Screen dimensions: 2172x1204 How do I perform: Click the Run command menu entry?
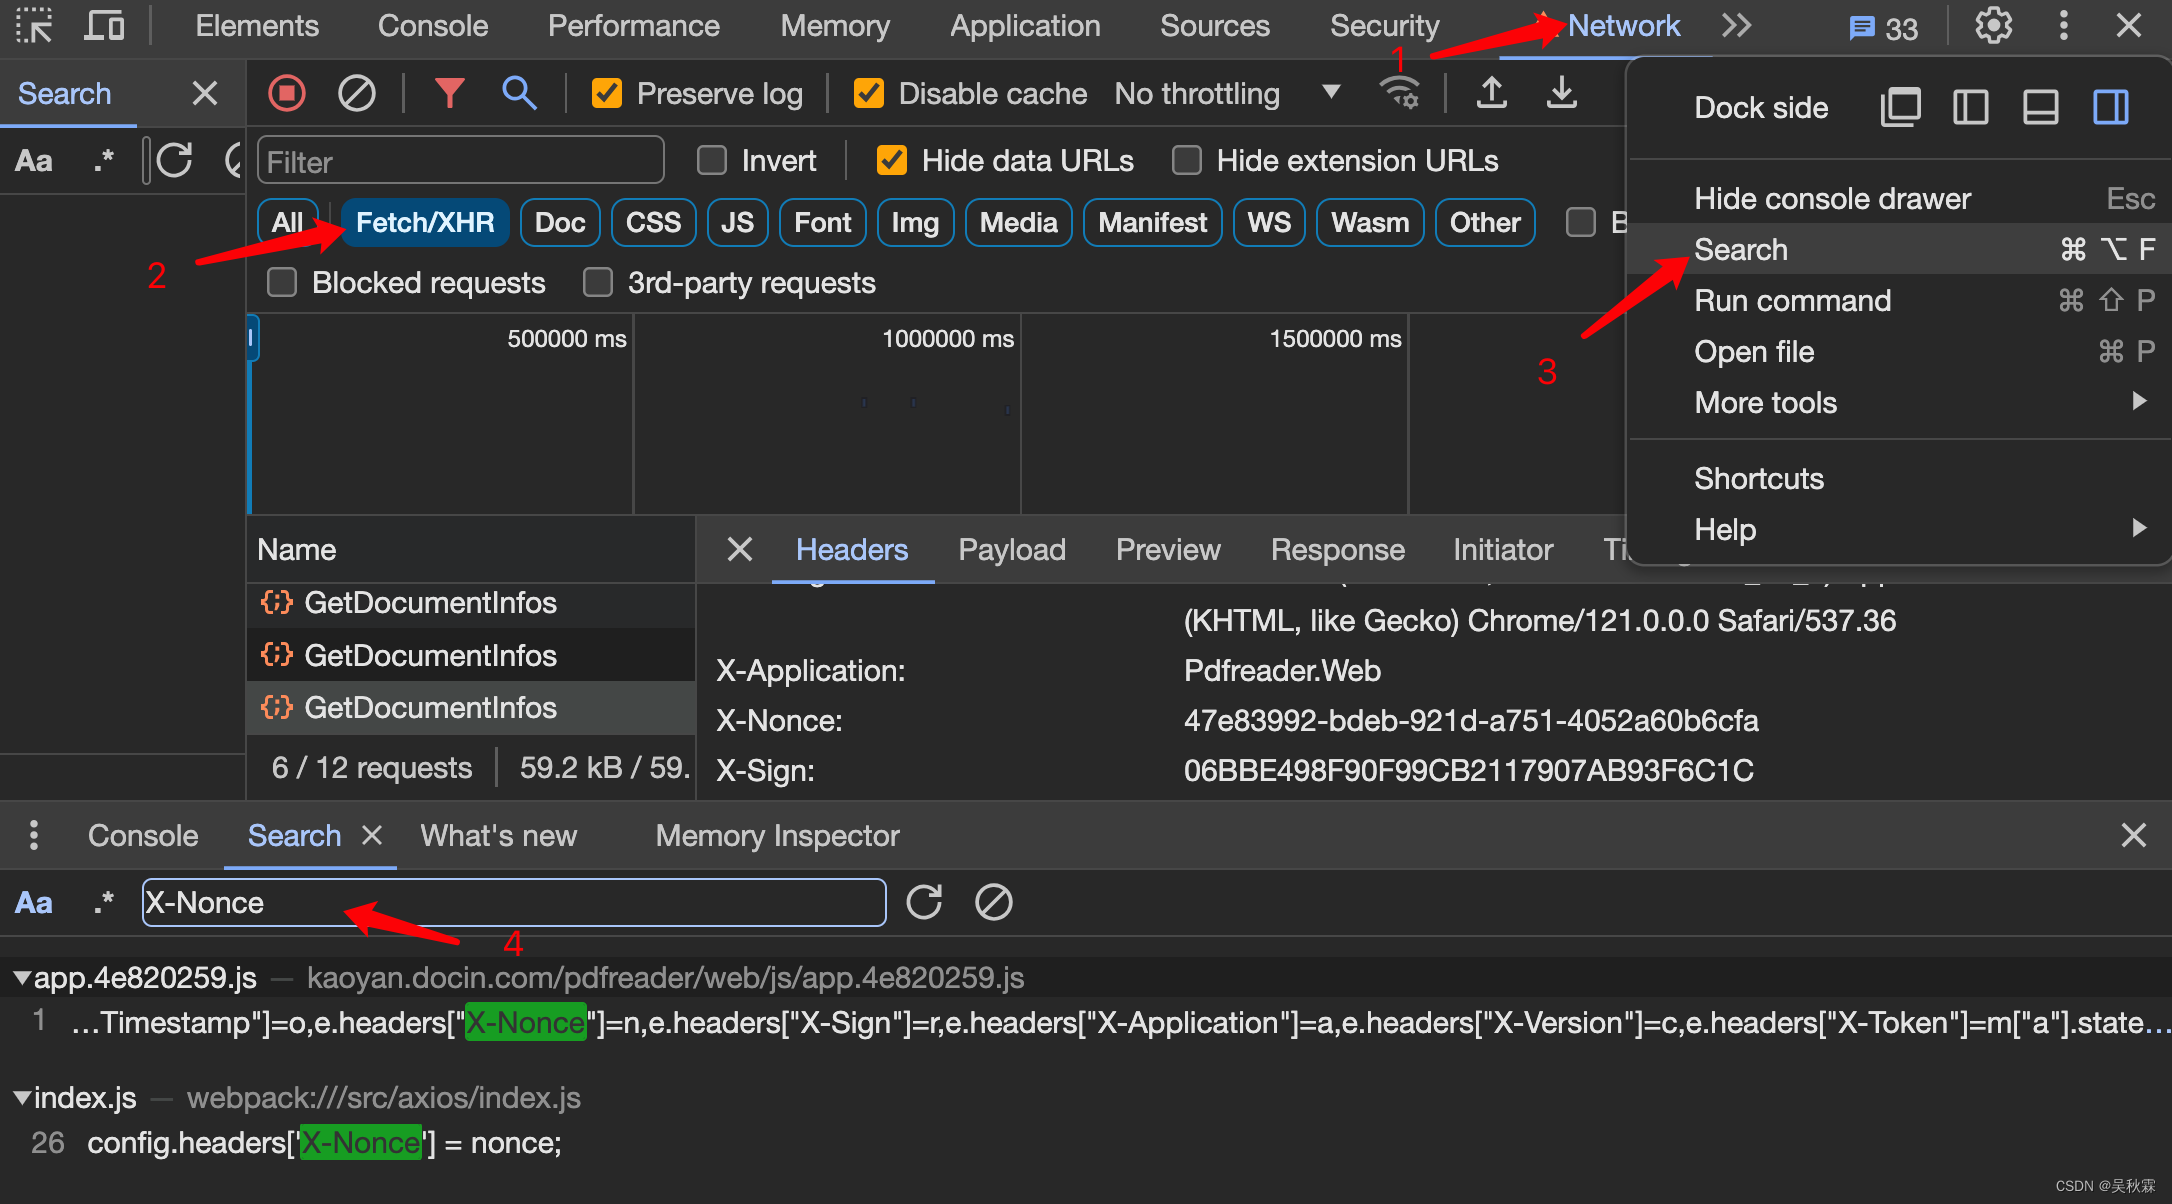click(x=1792, y=300)
